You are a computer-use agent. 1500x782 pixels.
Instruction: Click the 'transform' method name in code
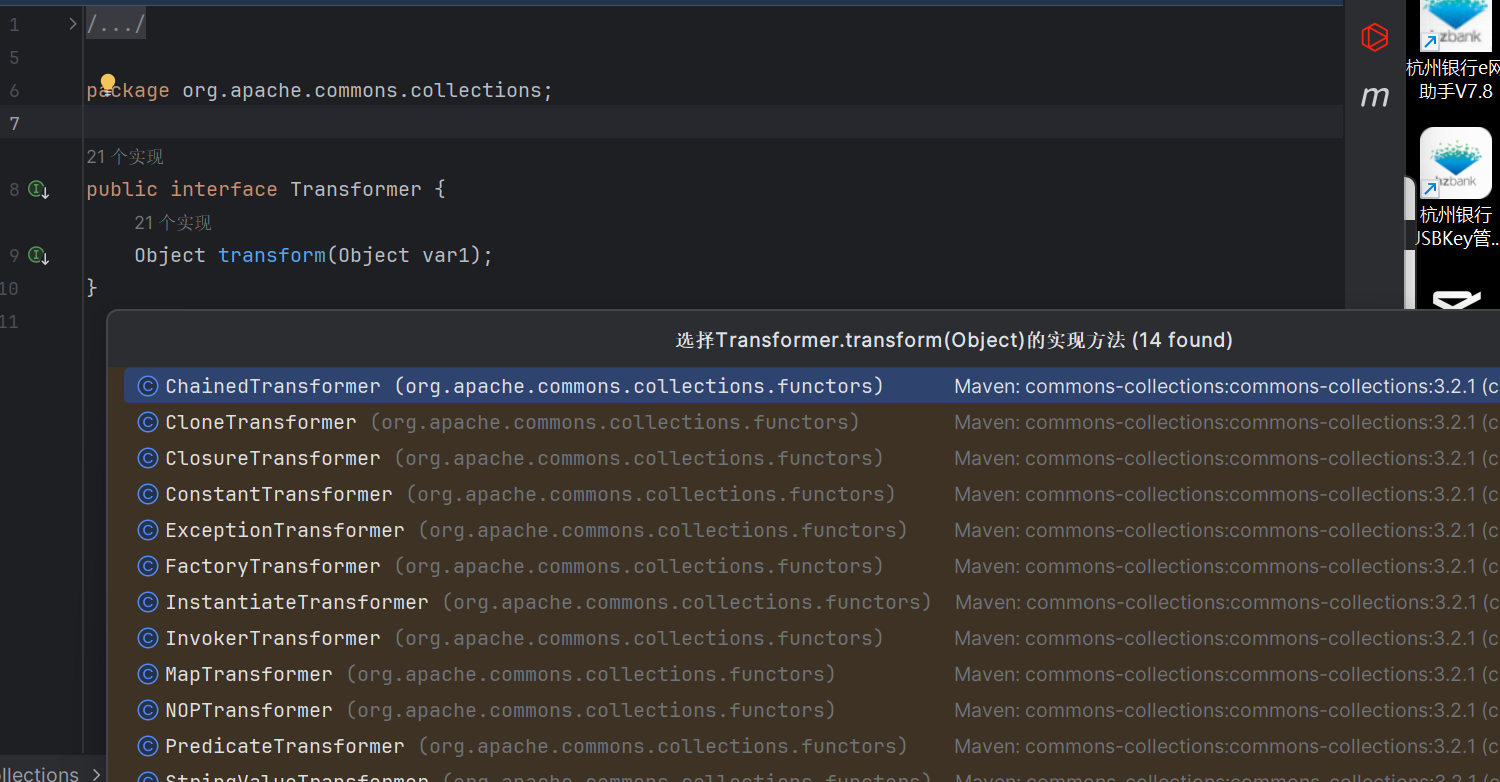pyautogui.click(x=272, y=256)
